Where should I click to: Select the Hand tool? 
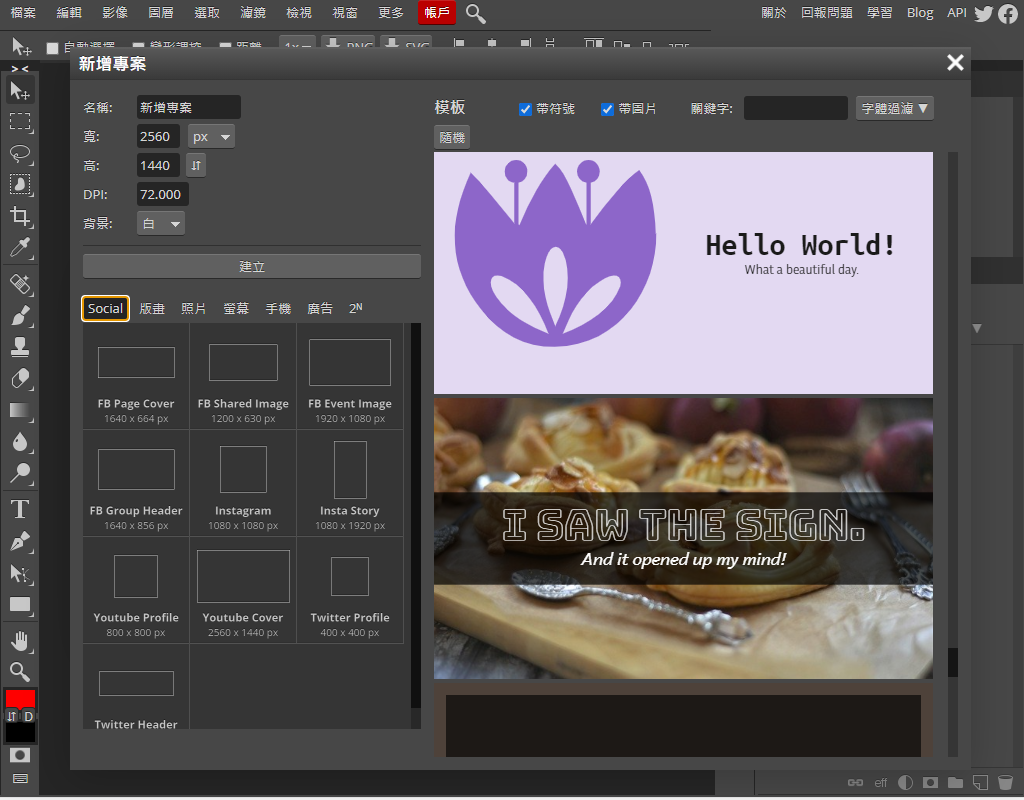20,641
